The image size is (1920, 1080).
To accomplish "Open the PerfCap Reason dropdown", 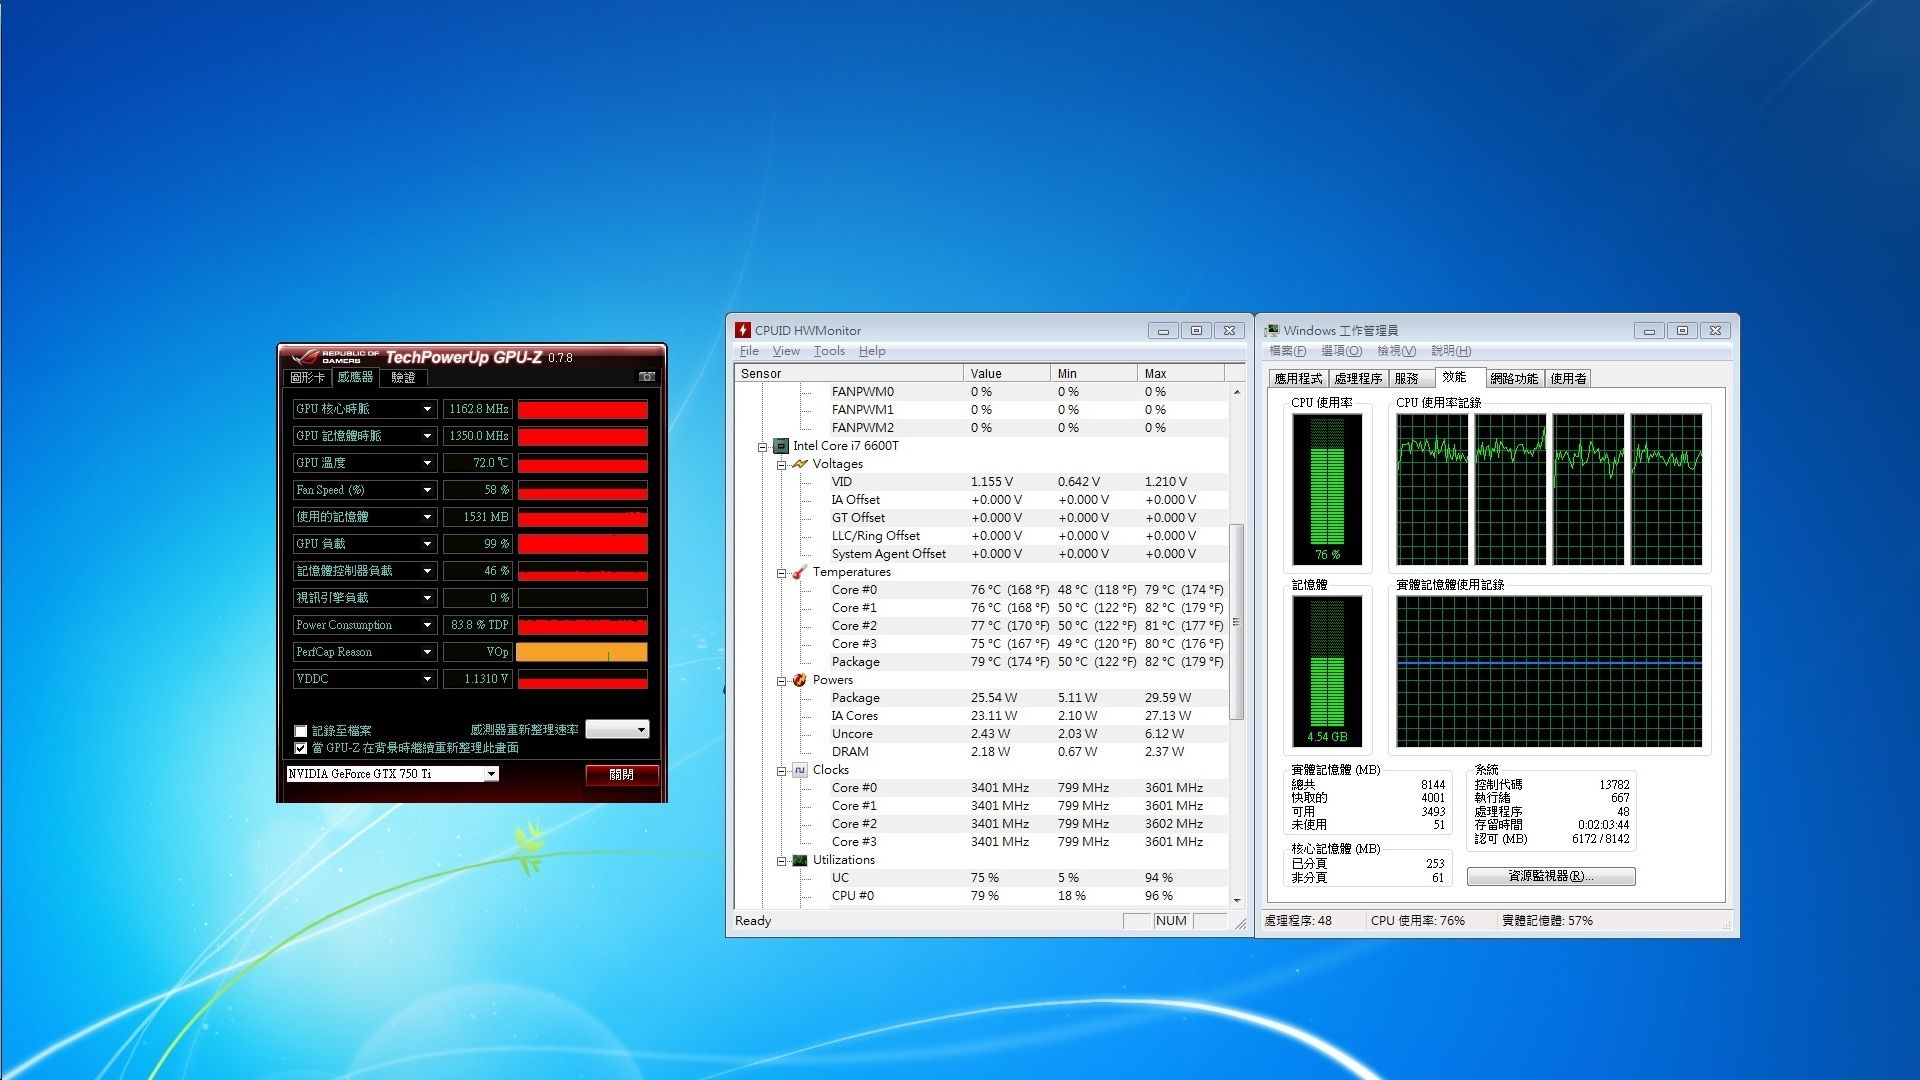I will [x=427, y=652].
